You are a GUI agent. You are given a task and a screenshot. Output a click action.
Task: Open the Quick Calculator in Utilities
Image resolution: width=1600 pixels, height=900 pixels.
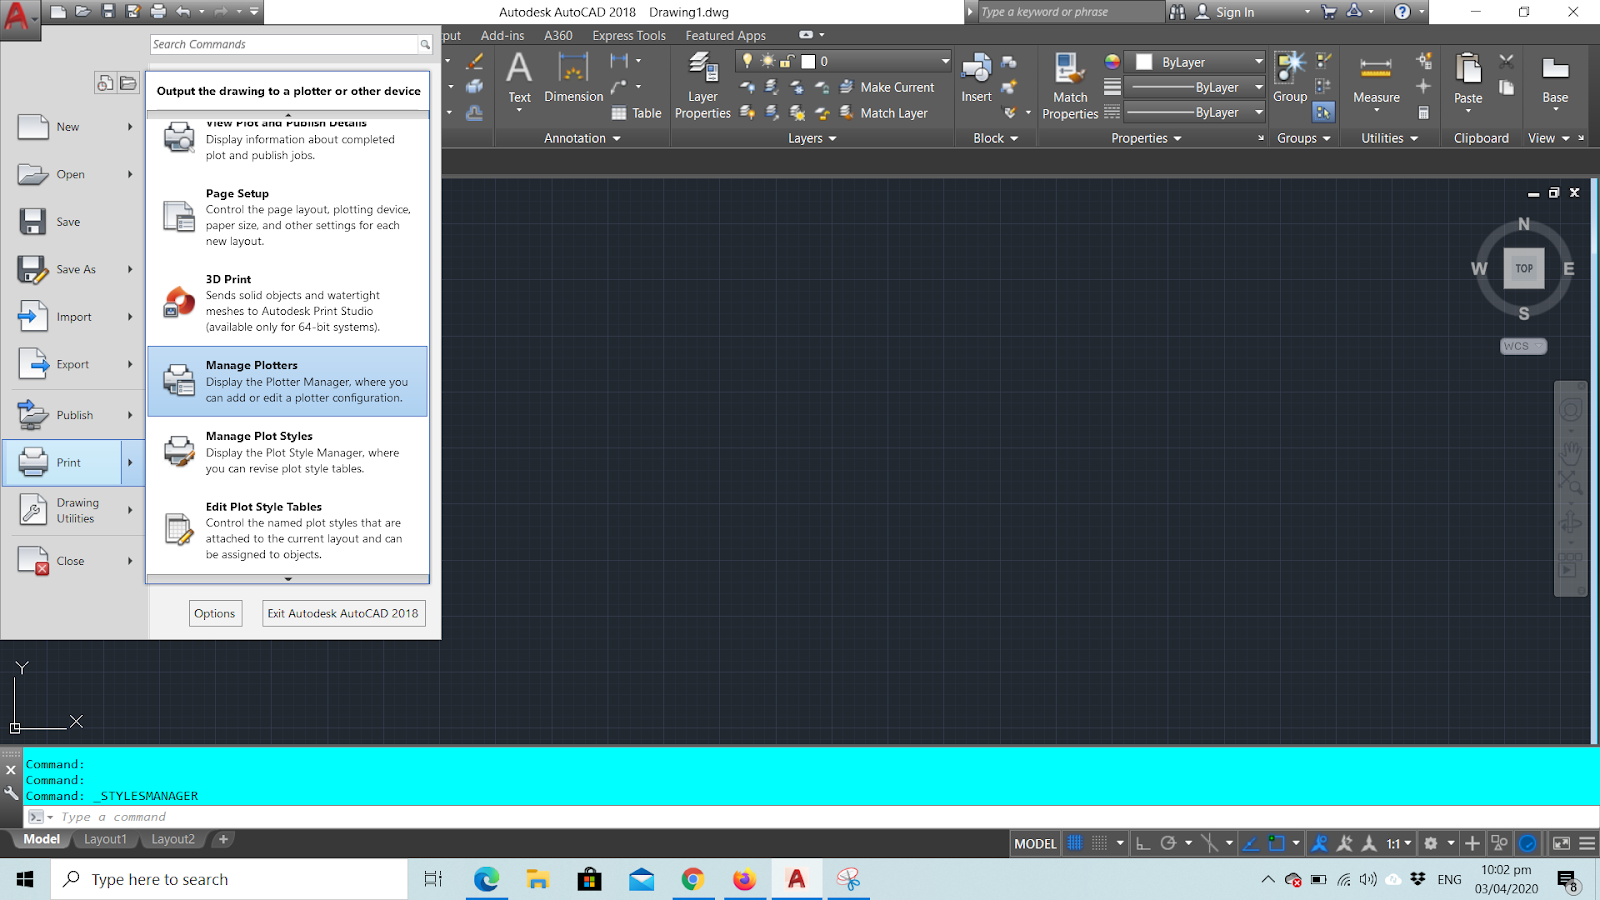tap(1424, 113)
